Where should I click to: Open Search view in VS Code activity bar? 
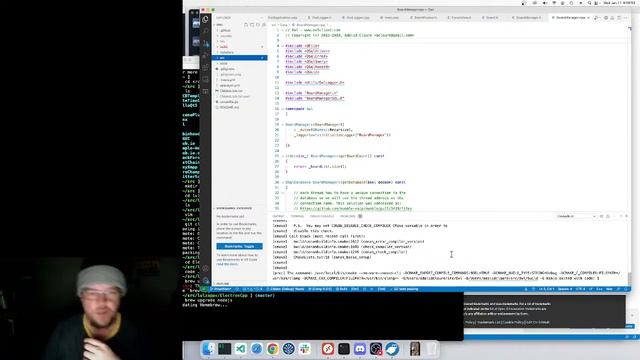coord(206,31)
